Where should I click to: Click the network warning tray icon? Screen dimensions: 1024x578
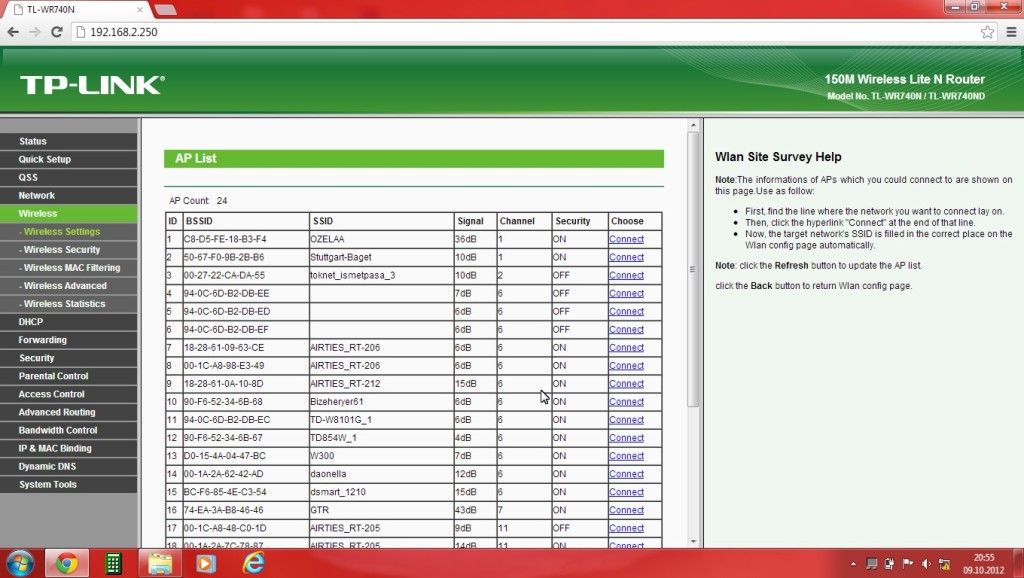pos(944,564)
